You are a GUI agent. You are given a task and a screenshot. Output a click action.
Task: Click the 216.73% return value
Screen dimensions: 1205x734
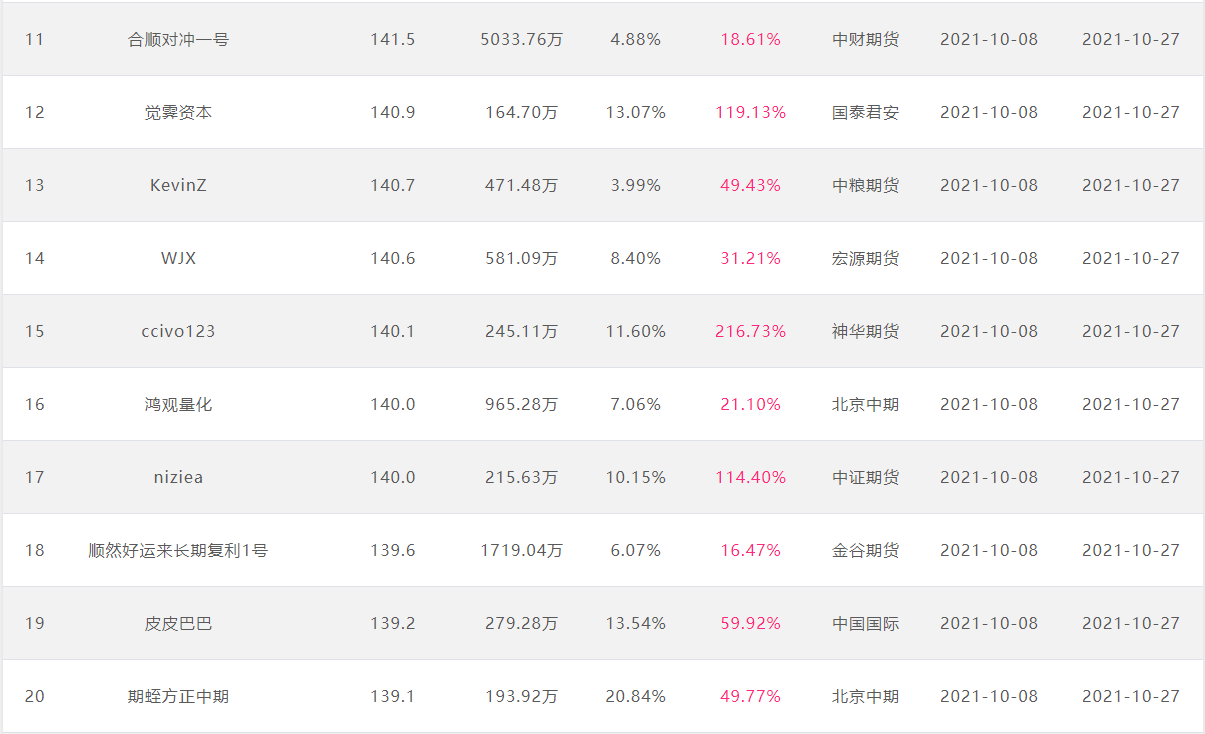click(x=750, y=332)
